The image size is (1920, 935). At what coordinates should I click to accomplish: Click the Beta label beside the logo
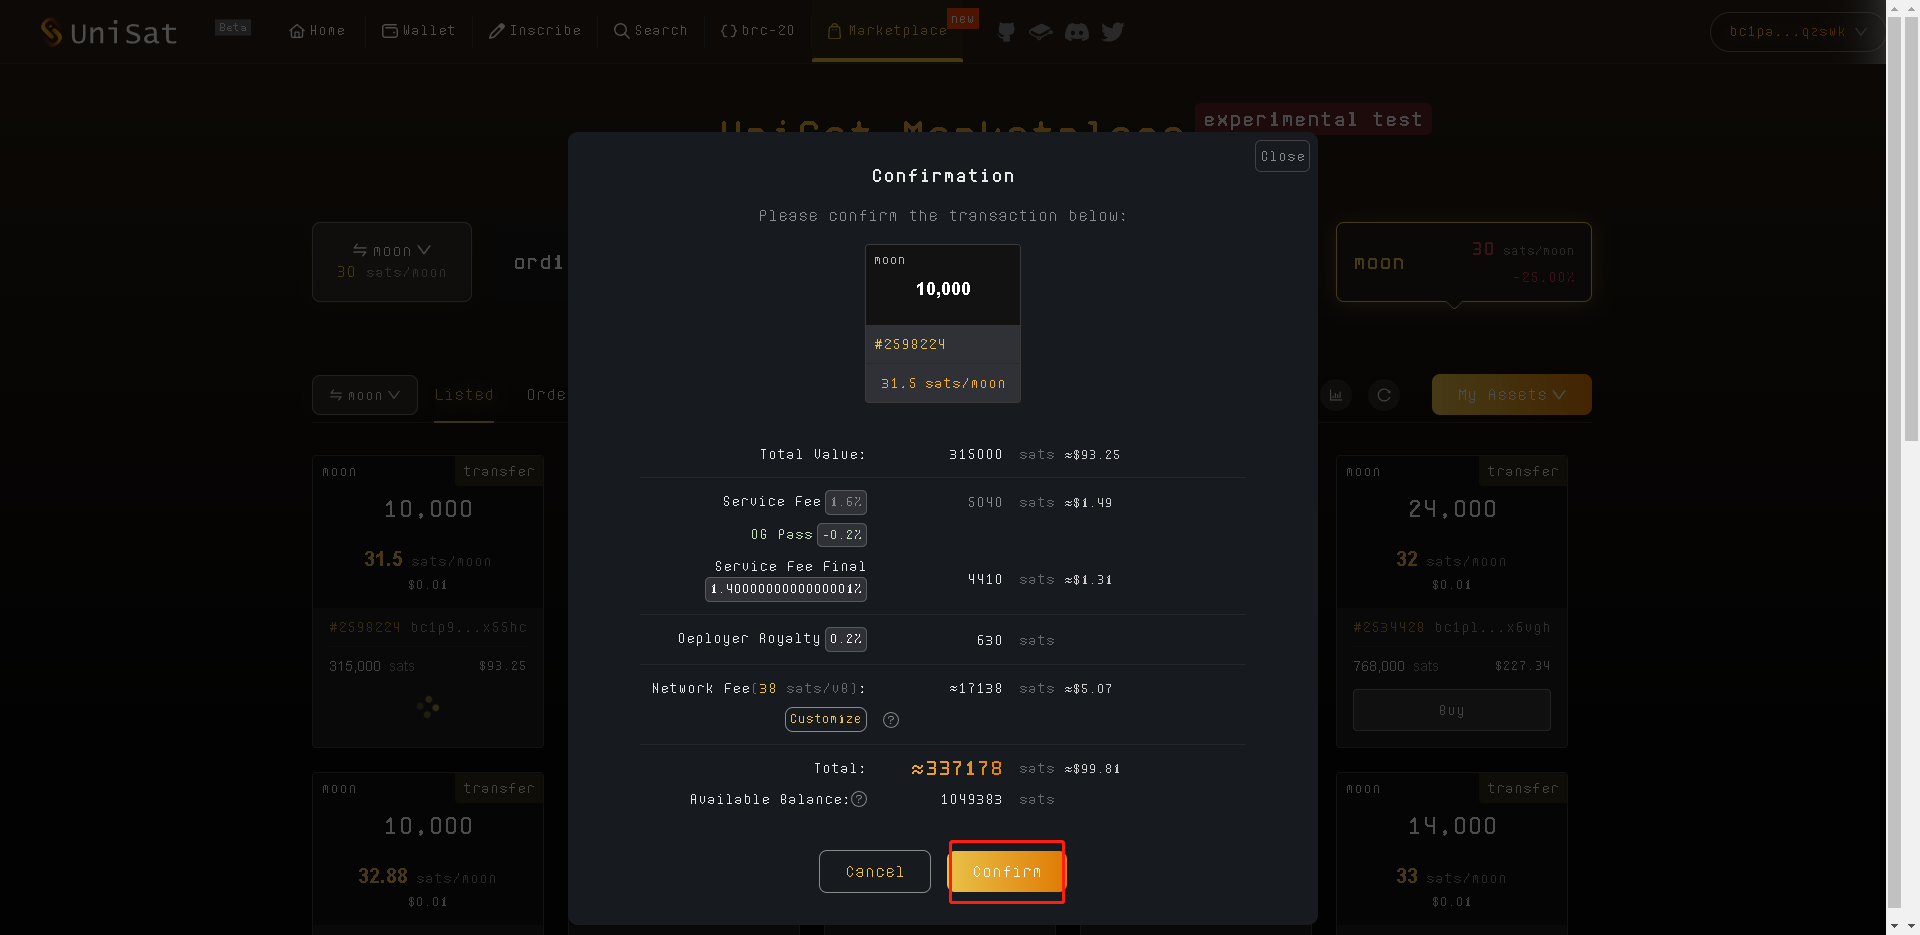point(233,27)
